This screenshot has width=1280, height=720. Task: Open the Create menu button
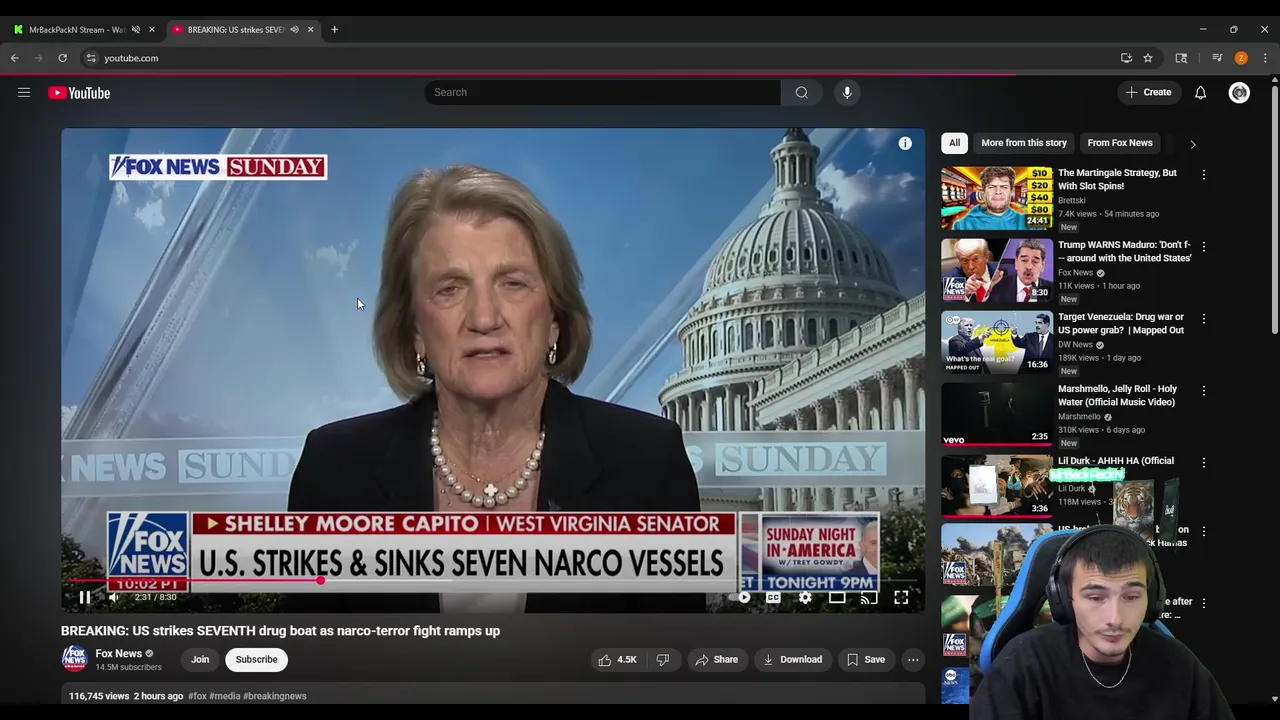pos(1148,93)
